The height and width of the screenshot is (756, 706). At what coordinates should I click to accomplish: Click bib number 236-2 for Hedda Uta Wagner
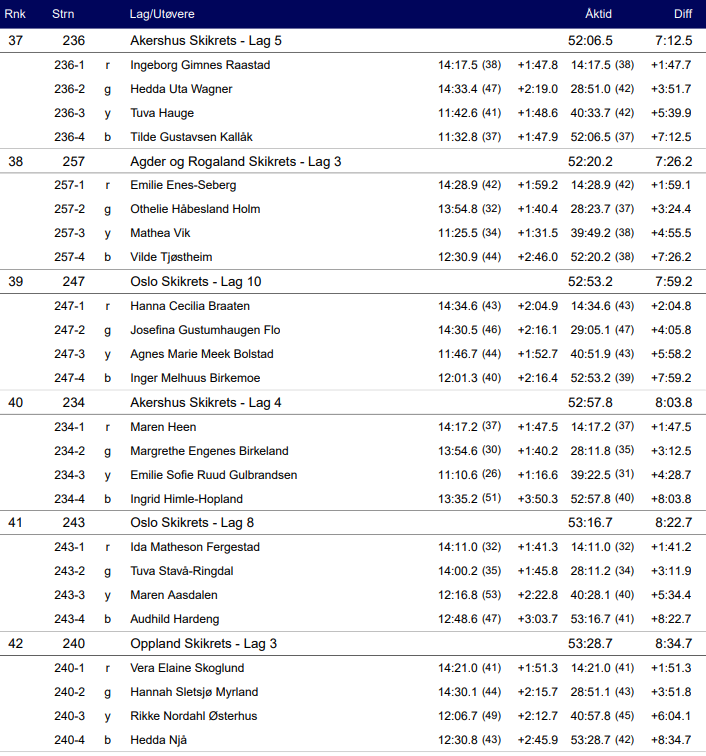tap(69, 89)
